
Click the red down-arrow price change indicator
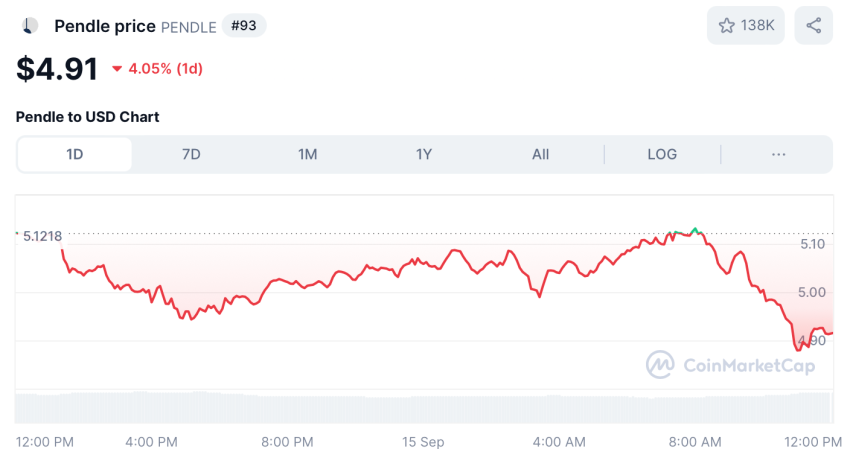117,69
